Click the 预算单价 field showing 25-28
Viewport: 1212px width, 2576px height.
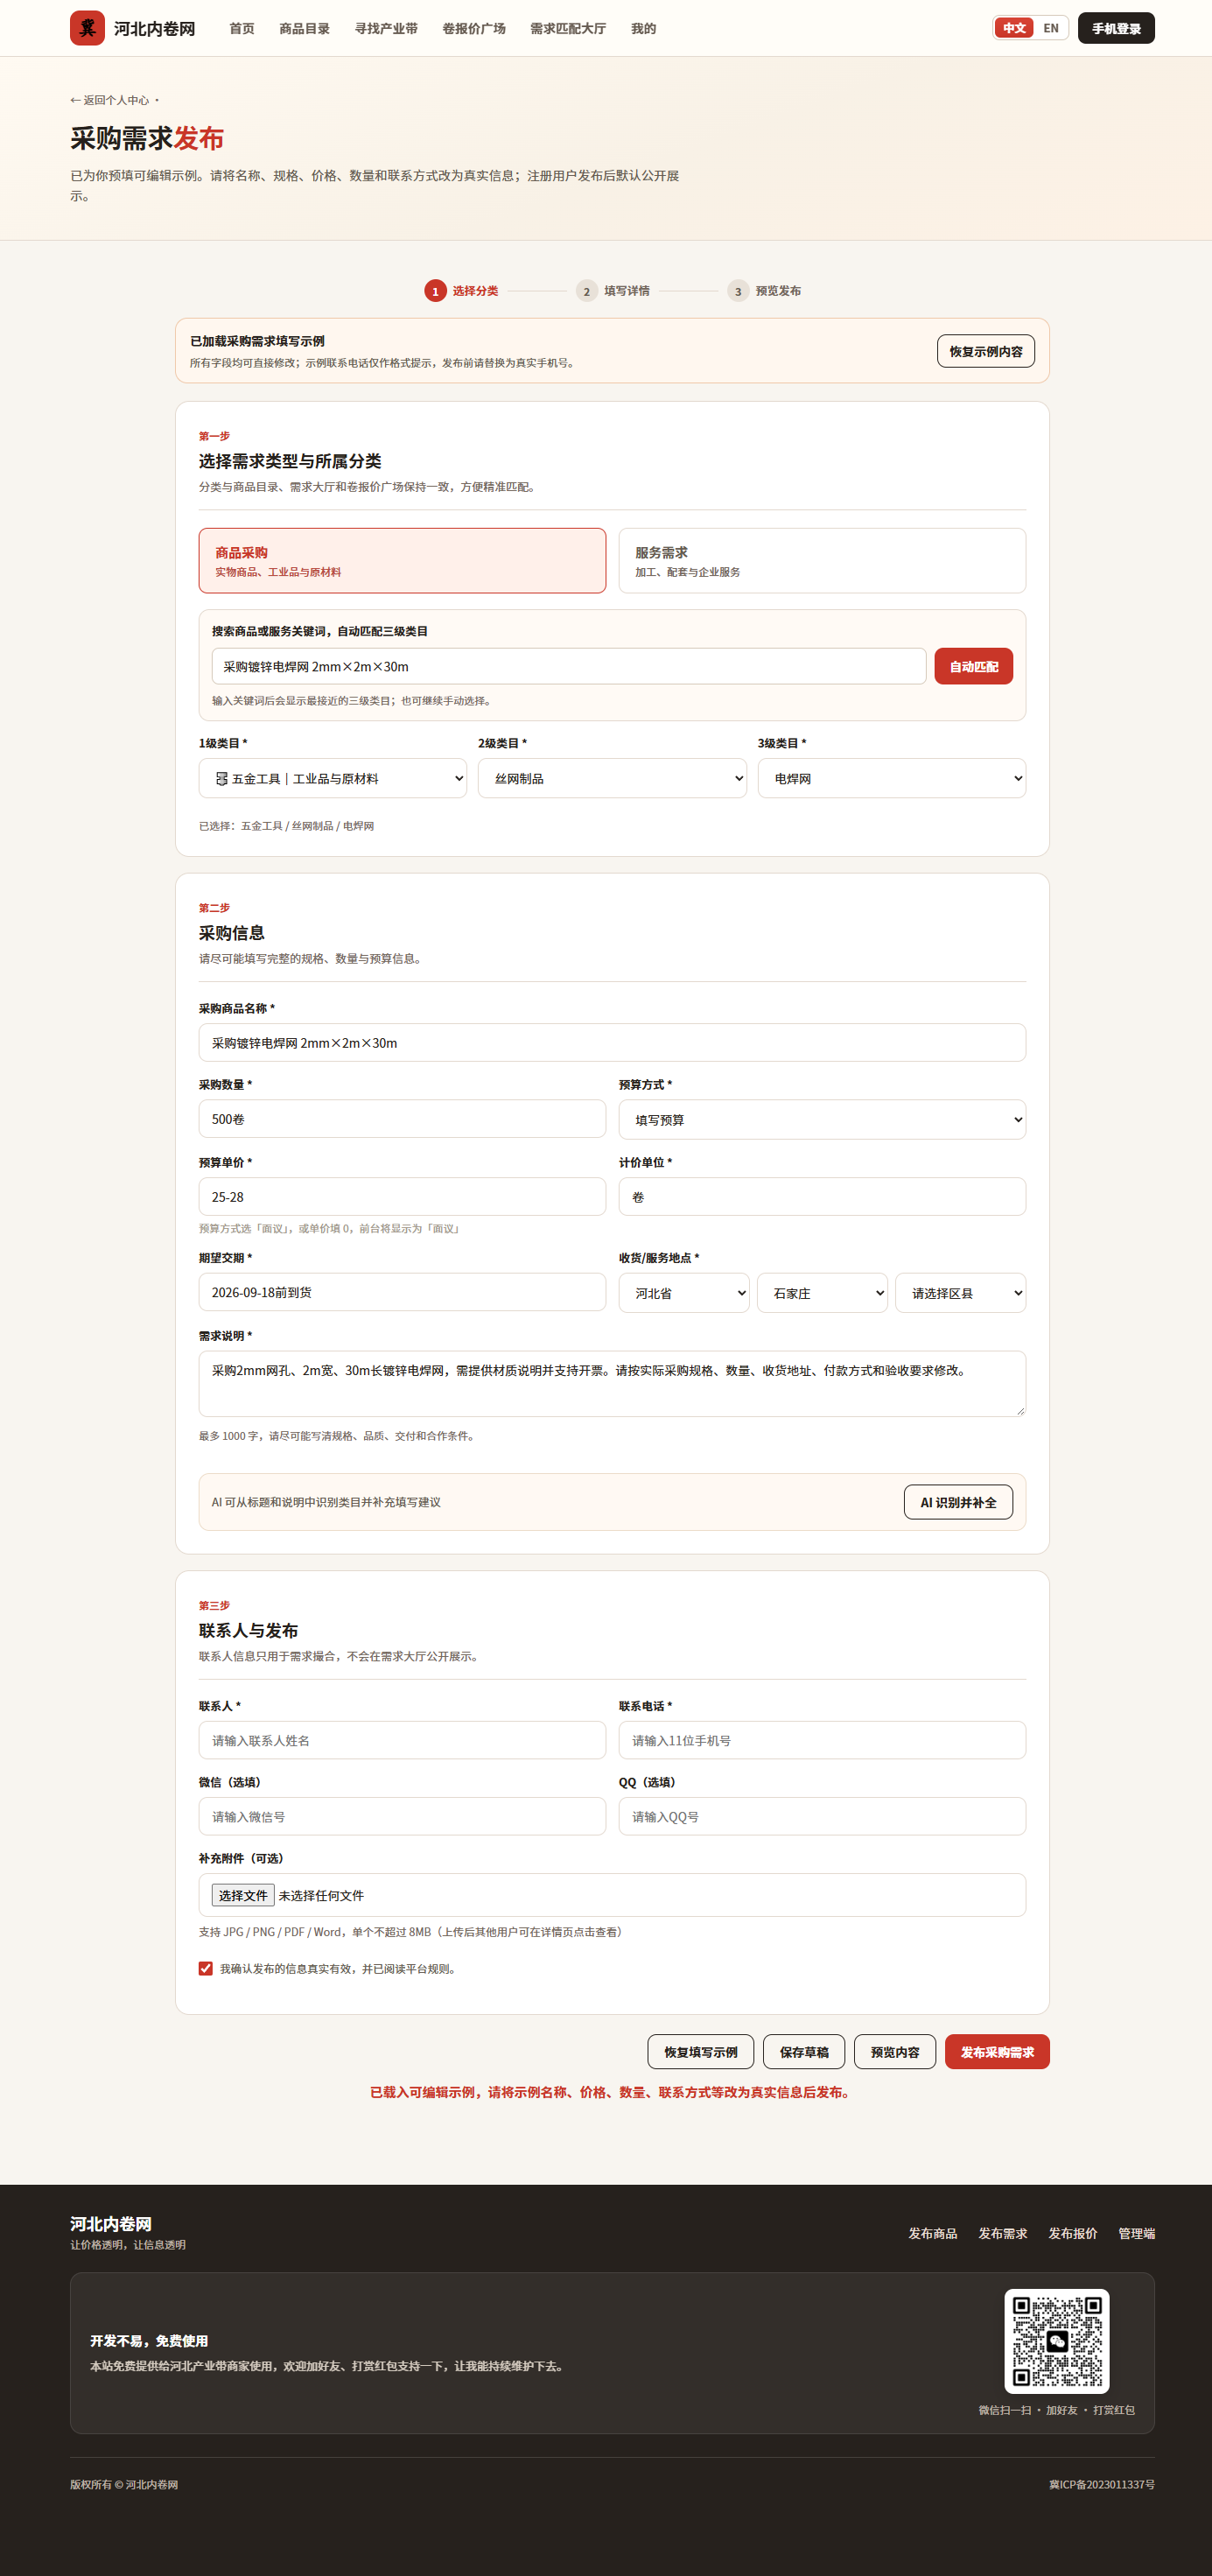click(x=402, y=1197)
